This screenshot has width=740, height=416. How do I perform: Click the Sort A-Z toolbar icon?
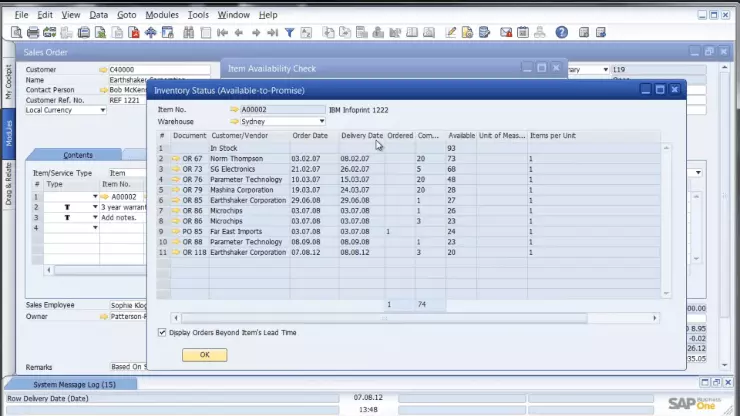point(306,33)
